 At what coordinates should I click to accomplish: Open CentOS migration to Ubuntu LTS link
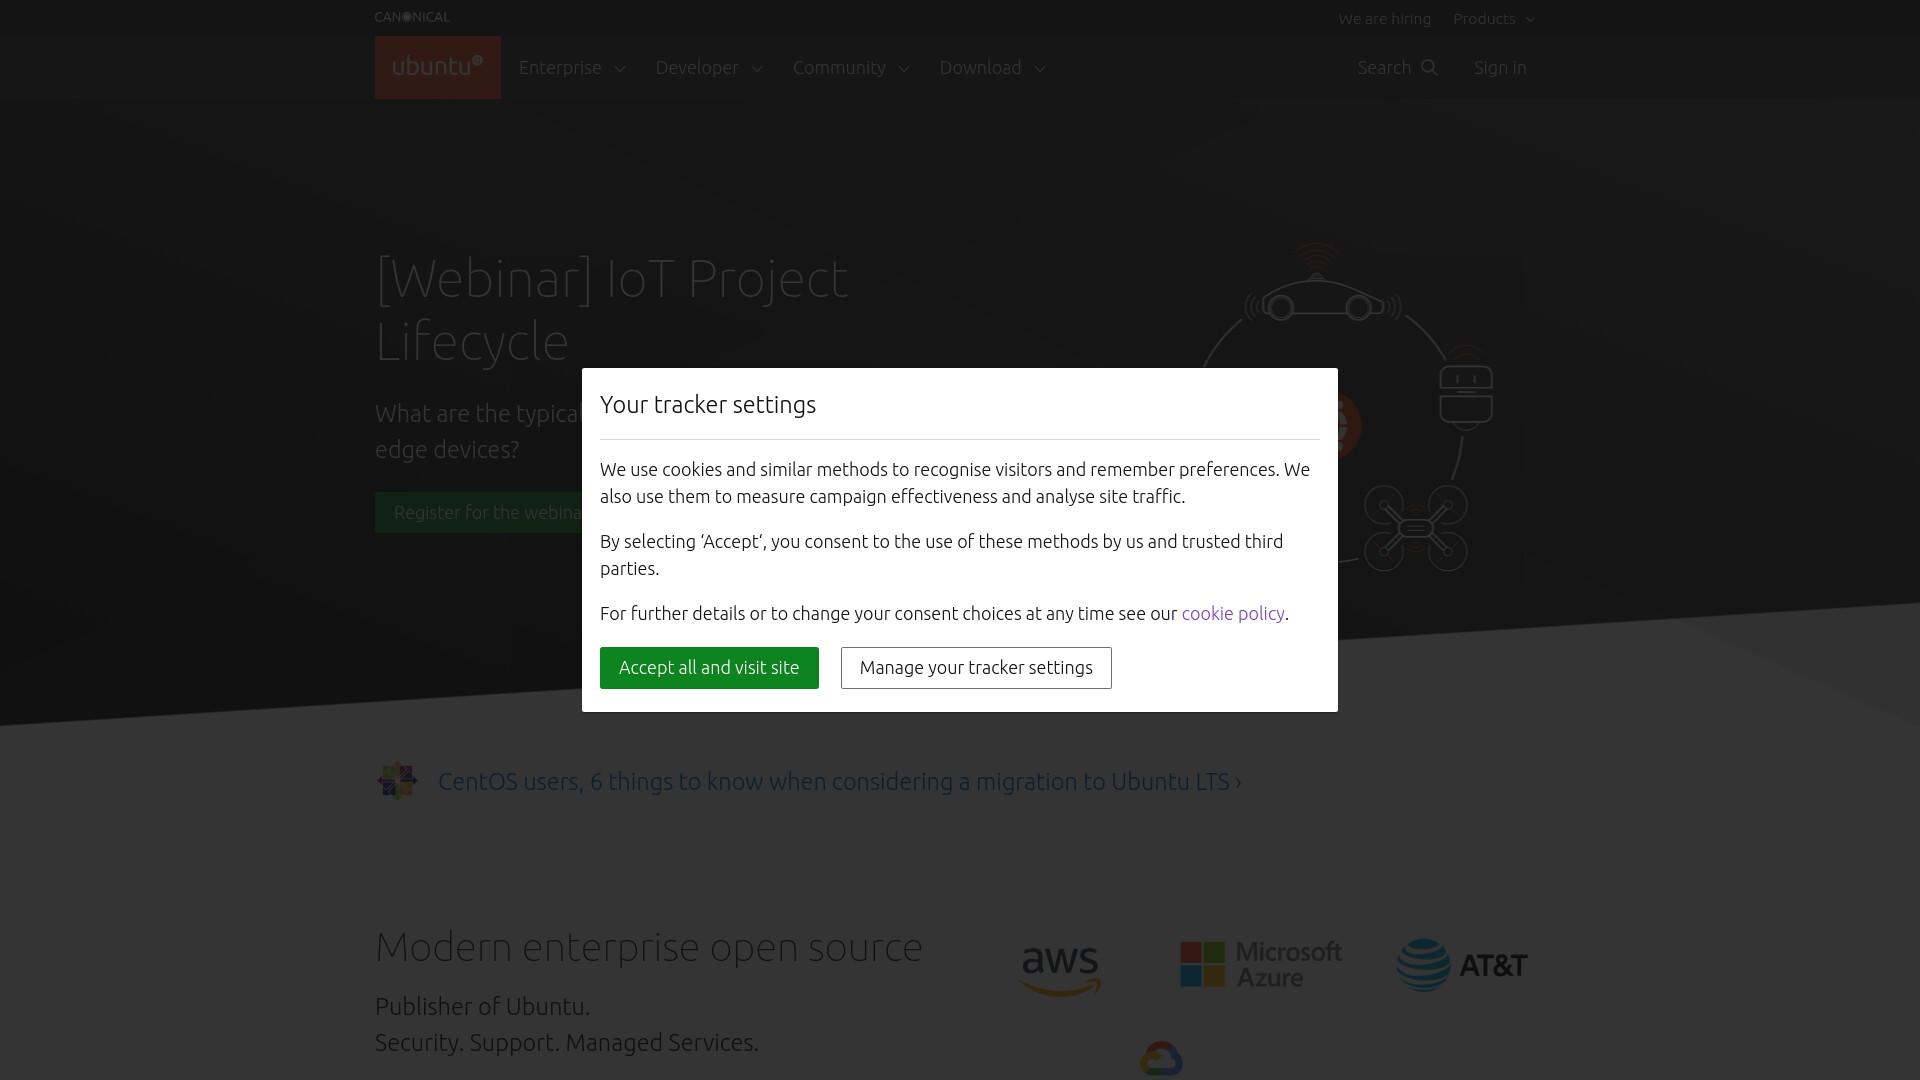point(840,781)
